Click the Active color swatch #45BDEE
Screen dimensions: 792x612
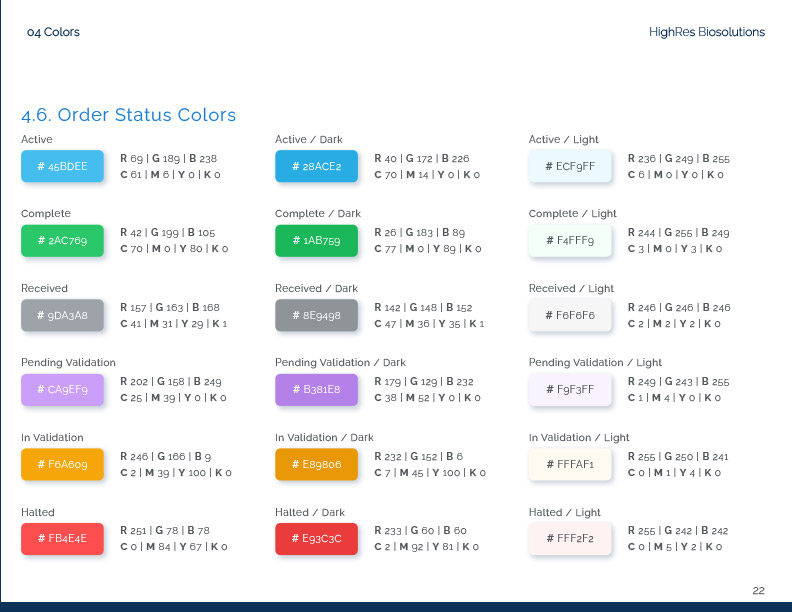pyautogui.click(x=62, y=166)
